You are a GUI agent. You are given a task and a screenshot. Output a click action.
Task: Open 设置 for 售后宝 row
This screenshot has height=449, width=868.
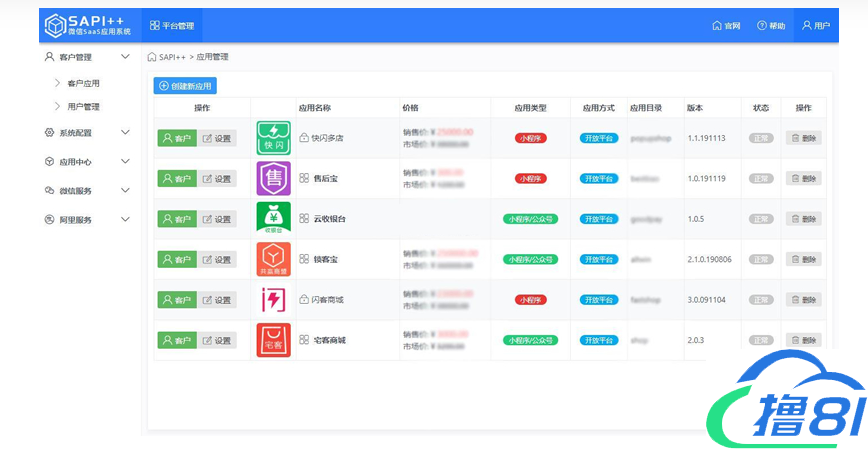pos(217,179)
